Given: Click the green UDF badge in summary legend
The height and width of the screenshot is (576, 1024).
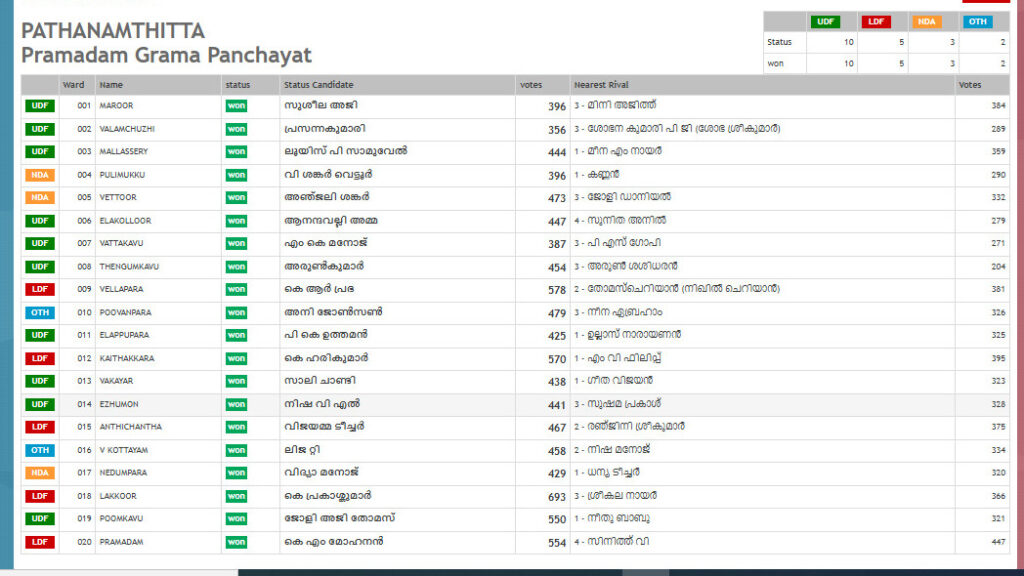Looking at the screenshot, I should [x=826, y=21].
